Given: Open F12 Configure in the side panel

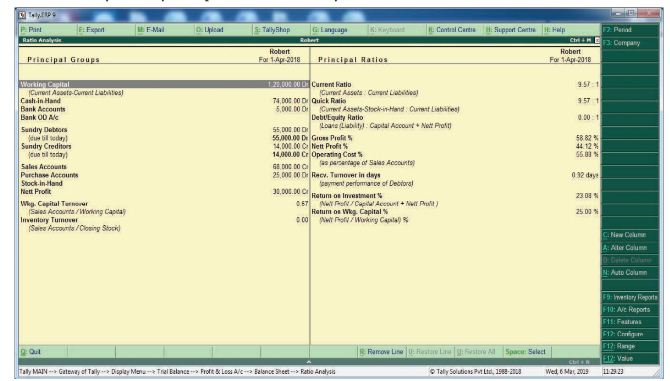Looking at the screenshot, I should [630, 334].
